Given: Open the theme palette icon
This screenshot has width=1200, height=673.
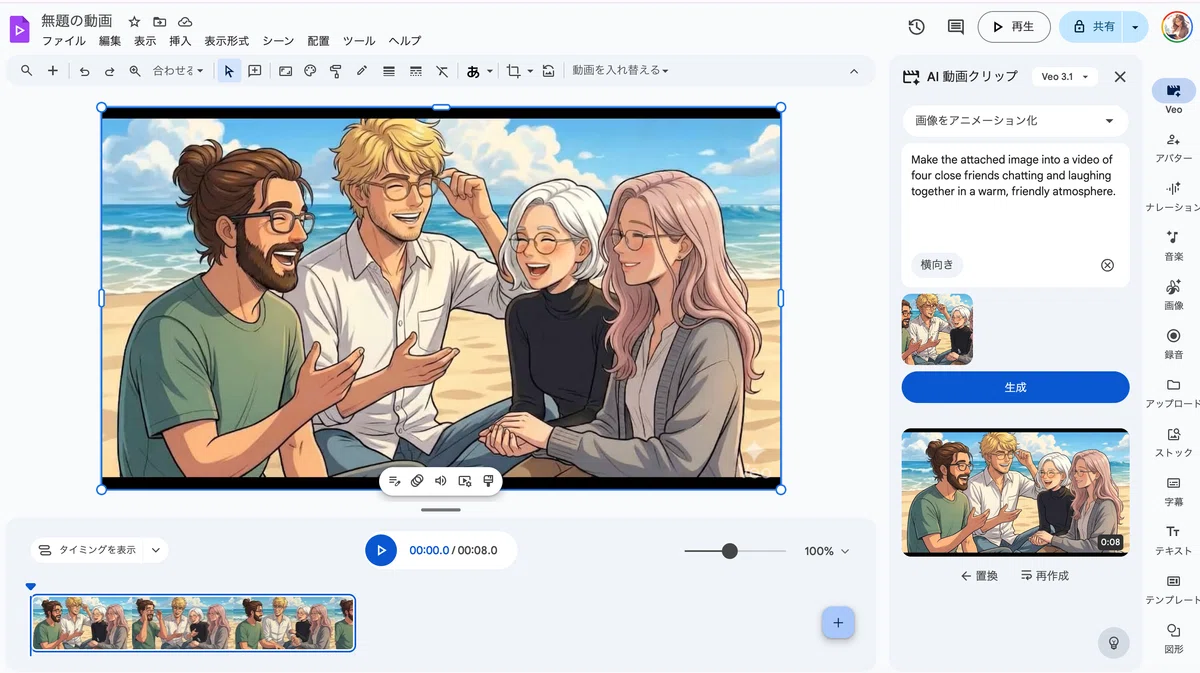Looking at the screenshot, I should [x=310, y=71].
